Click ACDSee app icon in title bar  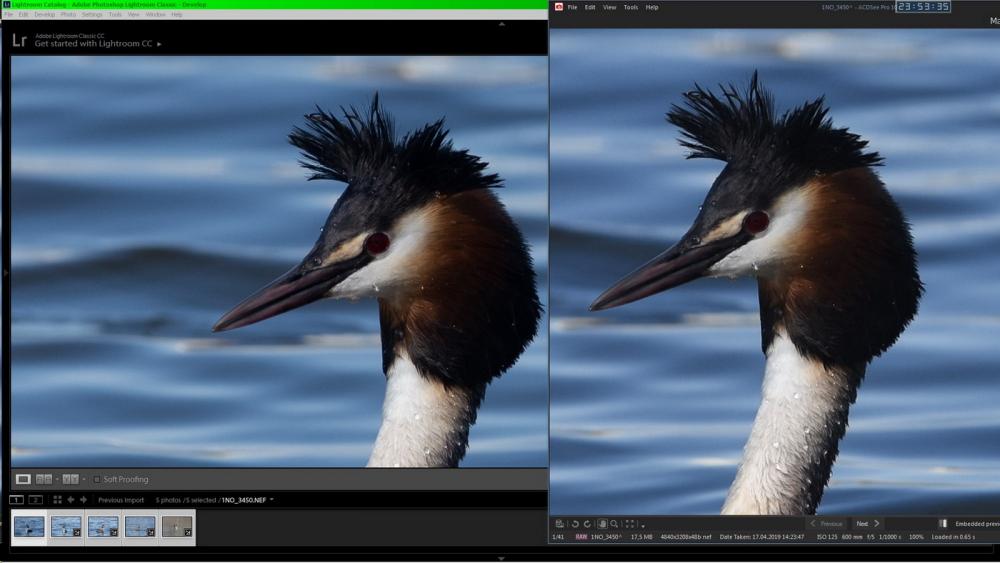(559, 7)
